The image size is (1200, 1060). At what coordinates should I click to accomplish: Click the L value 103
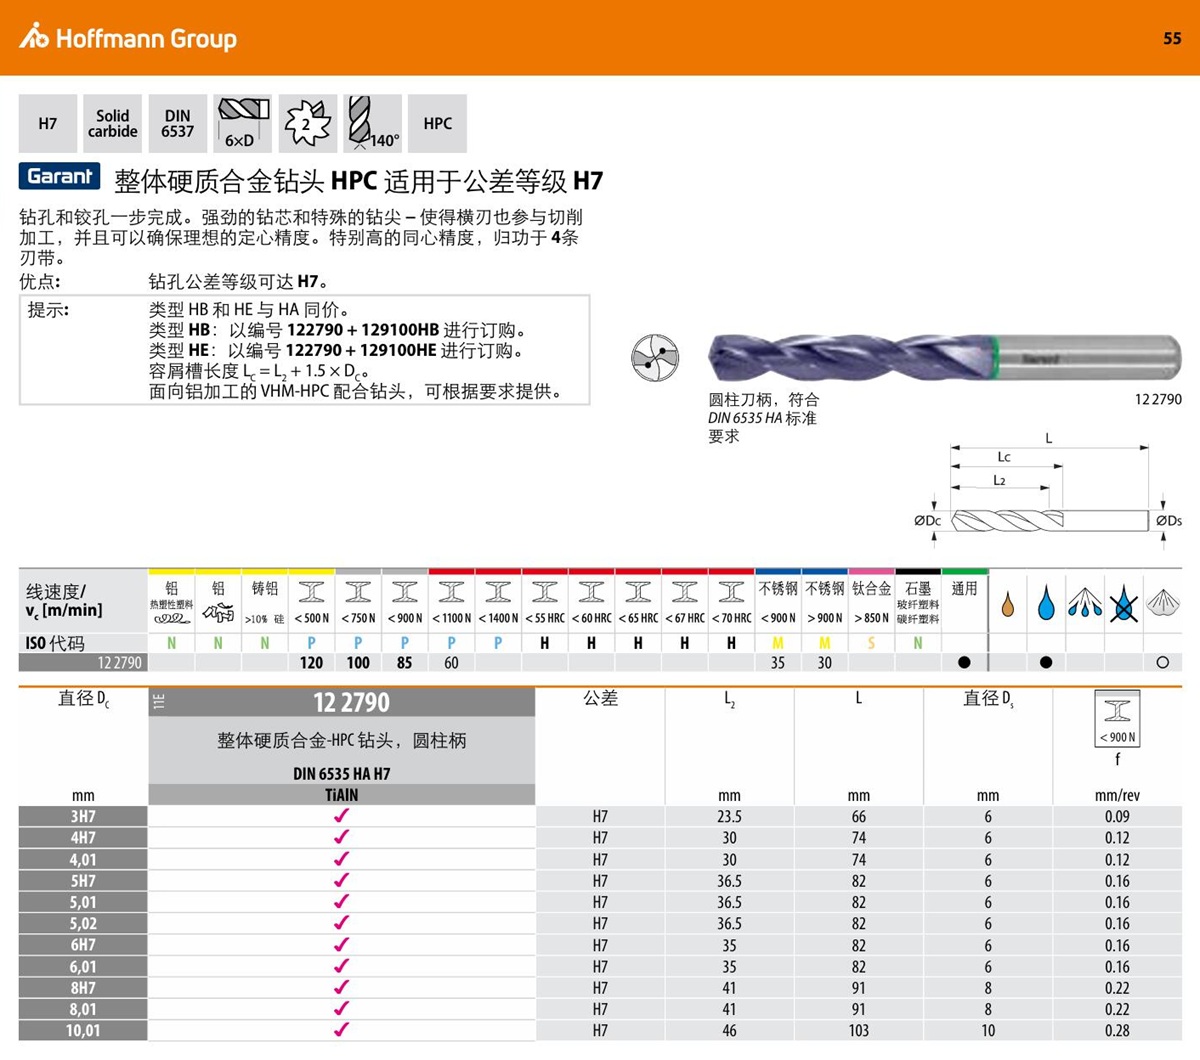click(x=858, y=1030)
